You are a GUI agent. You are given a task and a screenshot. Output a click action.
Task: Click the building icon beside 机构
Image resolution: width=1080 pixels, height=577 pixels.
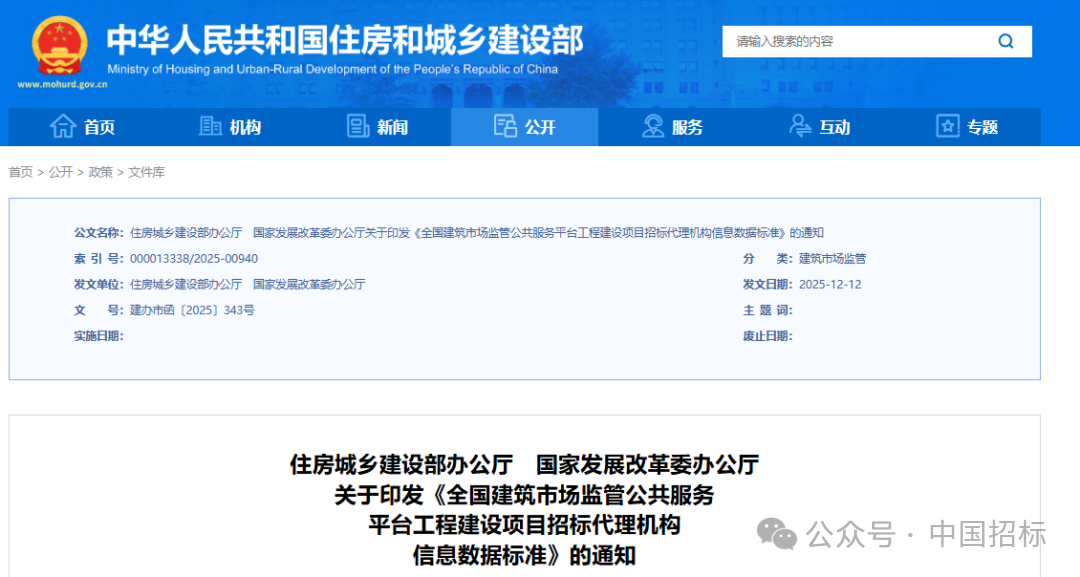210,126
